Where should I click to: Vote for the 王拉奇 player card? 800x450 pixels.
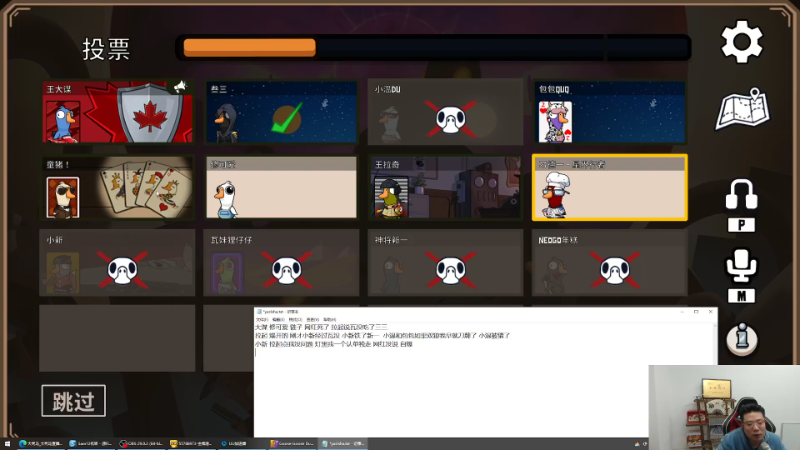[445, 188]
